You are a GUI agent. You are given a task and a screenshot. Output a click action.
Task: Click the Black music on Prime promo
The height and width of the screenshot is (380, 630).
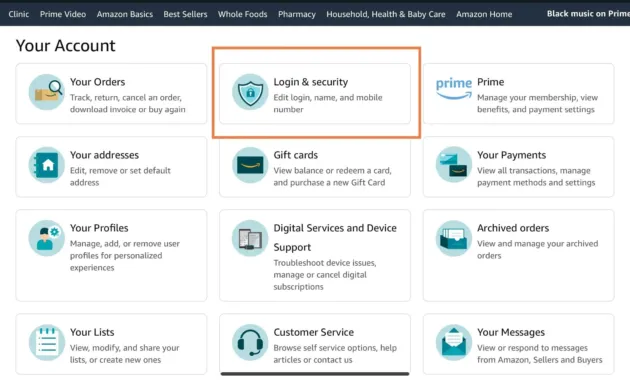point(588,14)
